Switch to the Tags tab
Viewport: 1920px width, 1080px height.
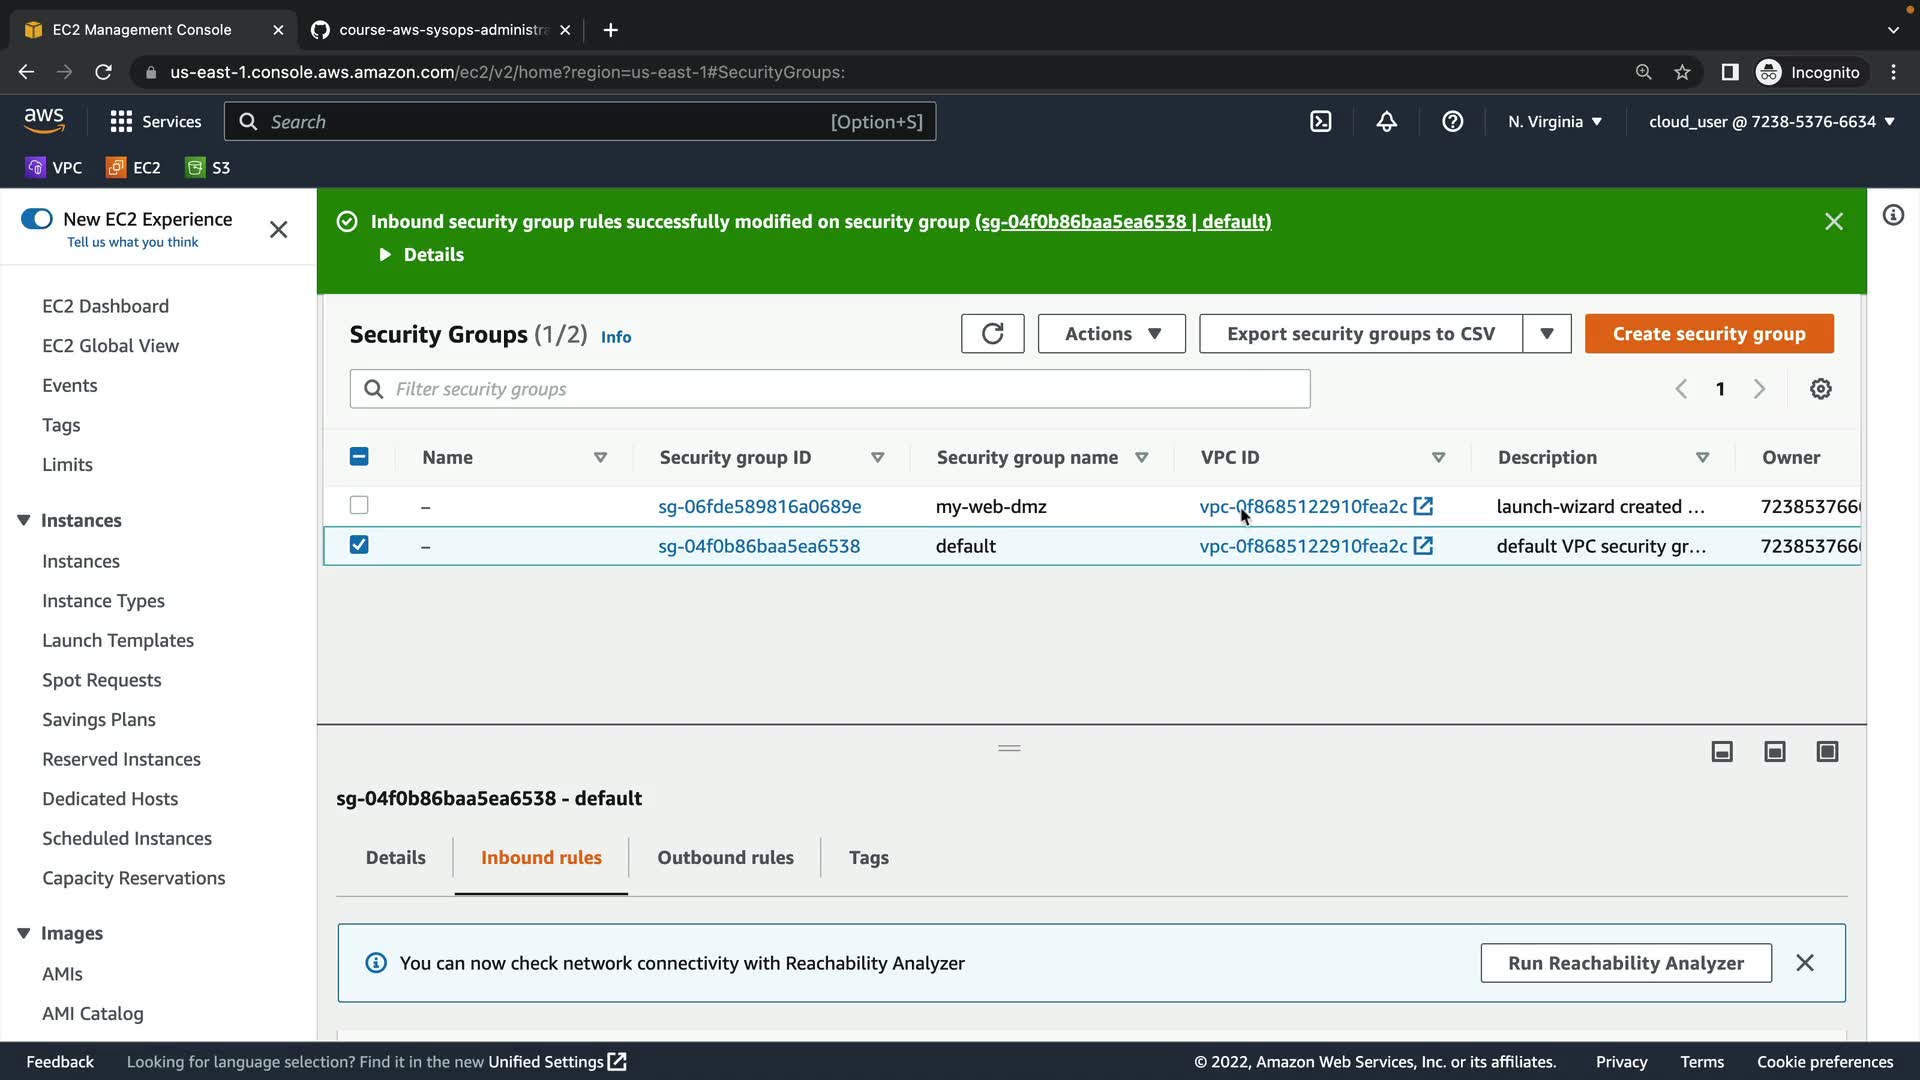(x=868, y=857)
